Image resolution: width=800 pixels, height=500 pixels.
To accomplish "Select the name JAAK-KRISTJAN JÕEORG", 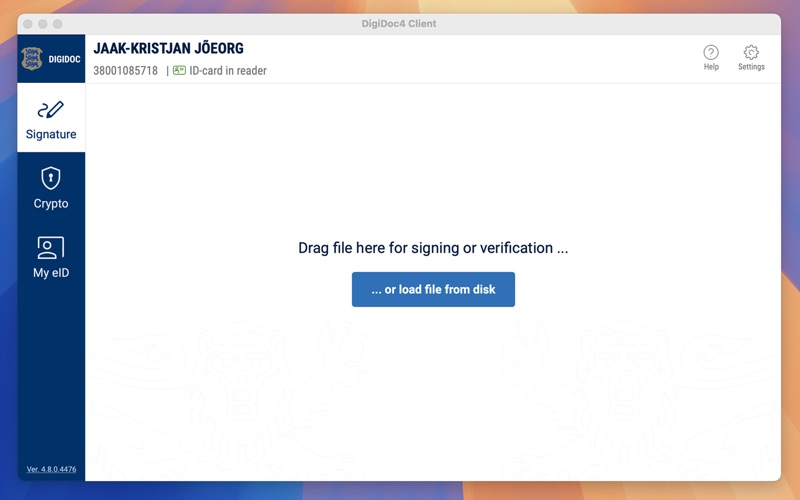I will click(168, 48).
